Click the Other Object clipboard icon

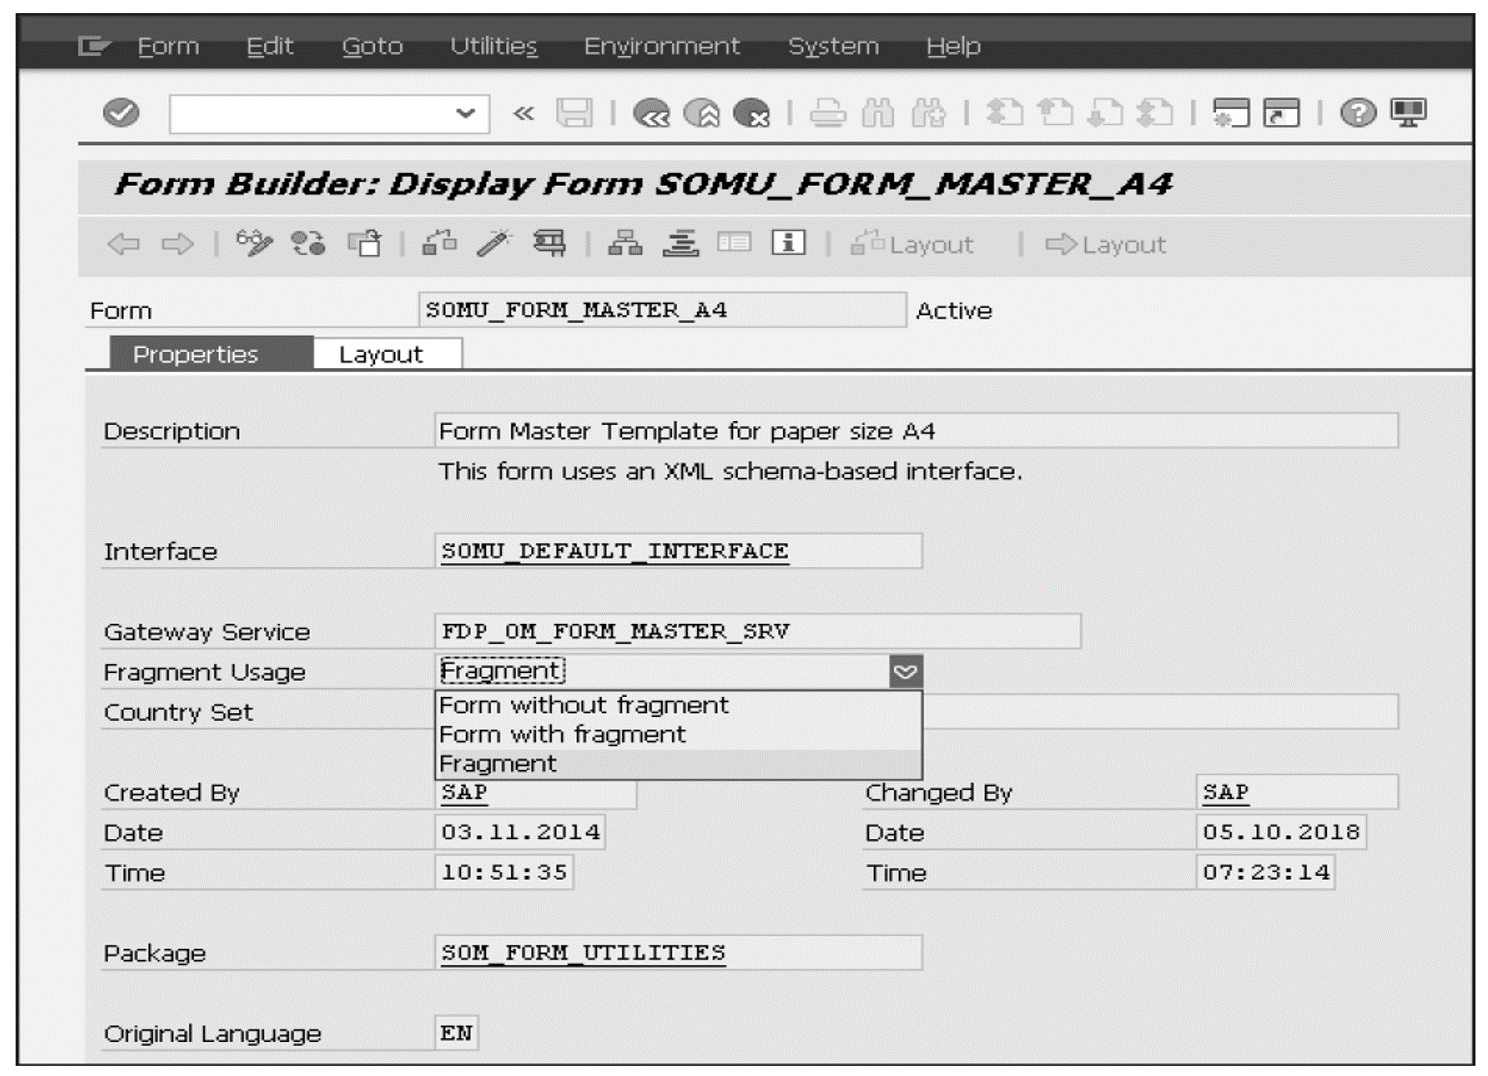pos(364,243)
